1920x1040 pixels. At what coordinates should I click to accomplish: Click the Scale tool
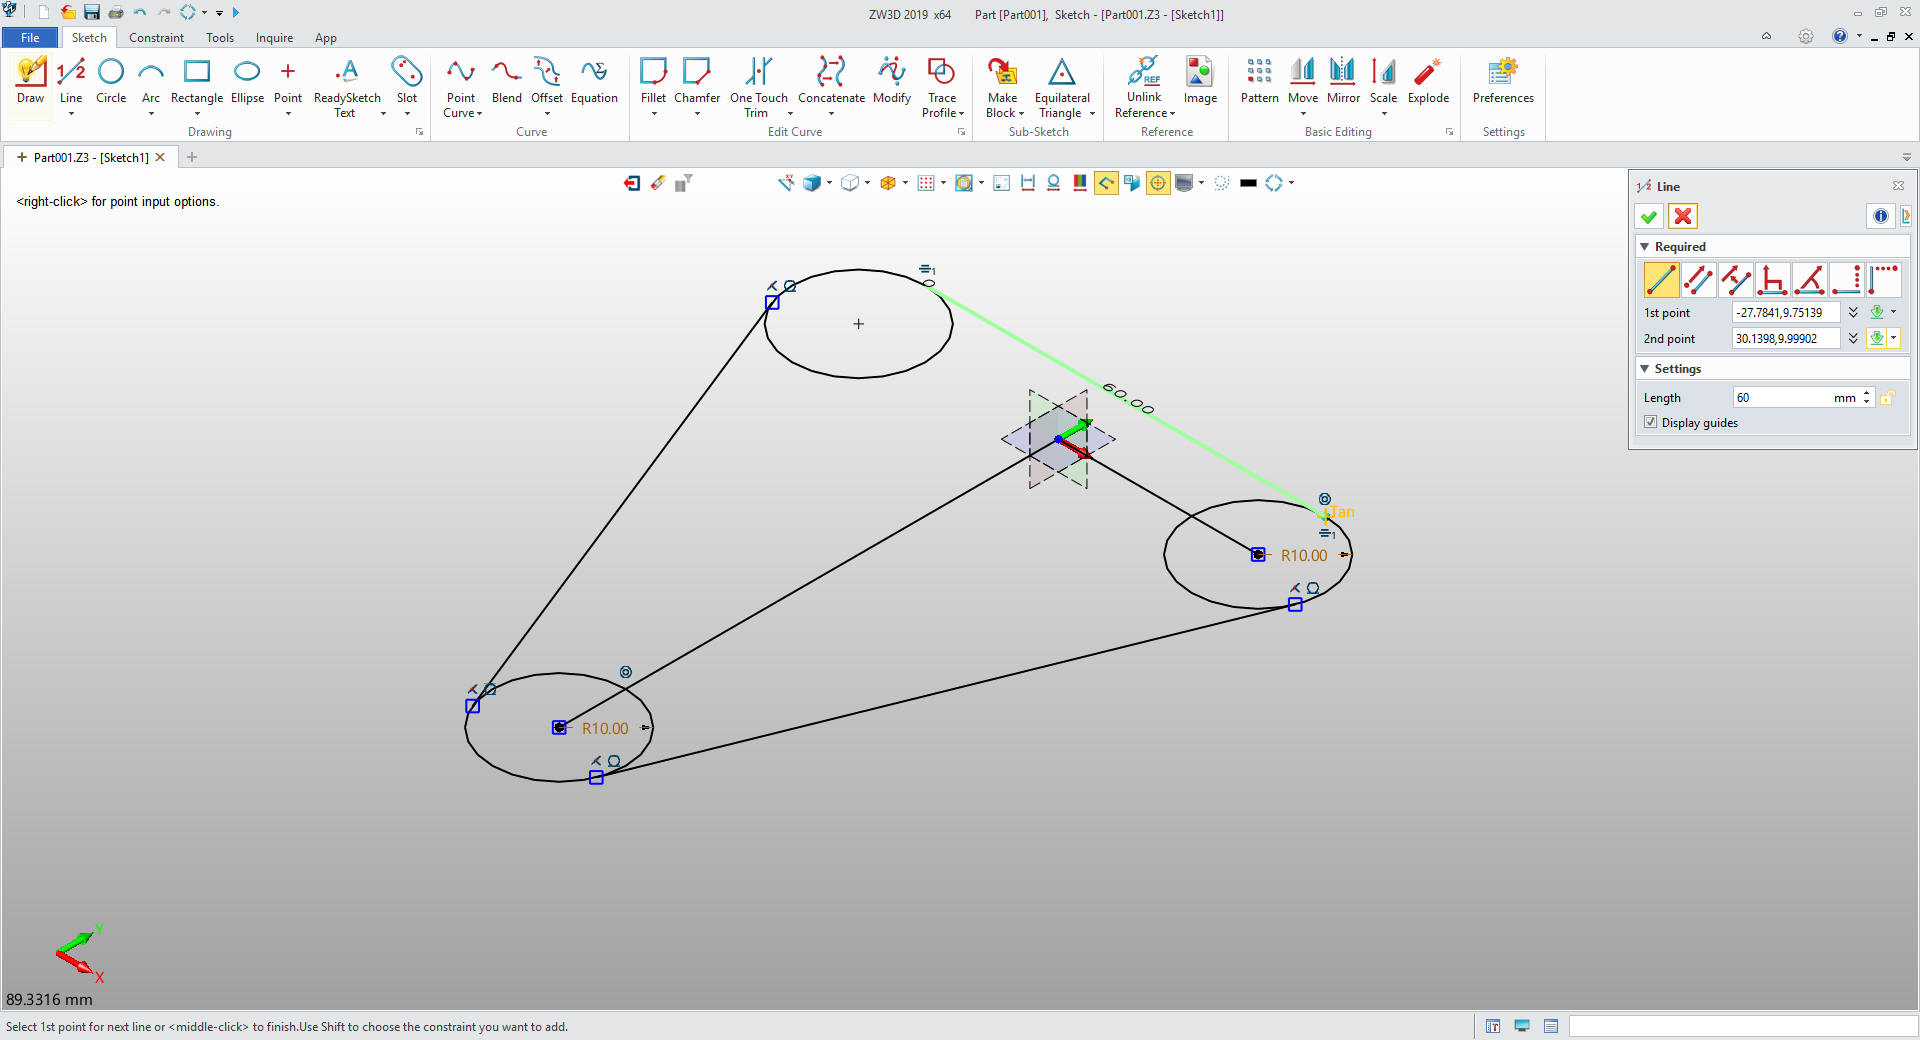tap(1384, 82)
